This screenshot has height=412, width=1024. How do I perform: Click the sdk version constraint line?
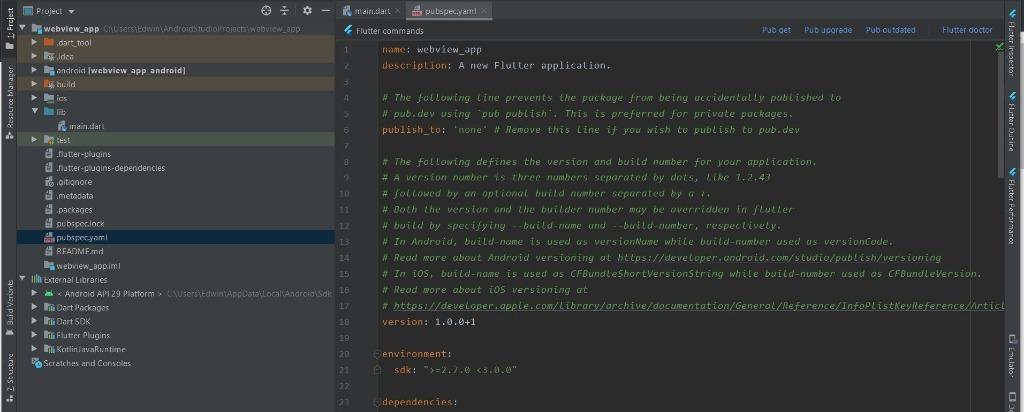point(455,370)
